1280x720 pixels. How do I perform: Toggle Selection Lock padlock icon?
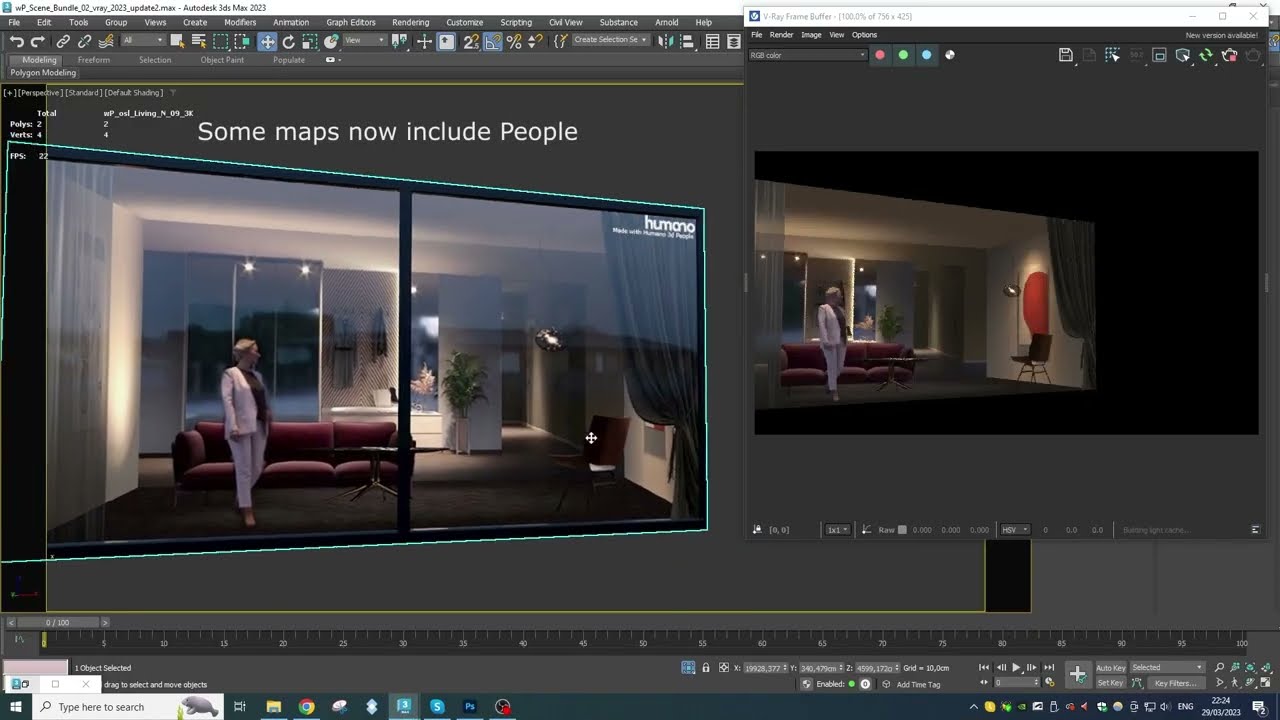[706, 668]
